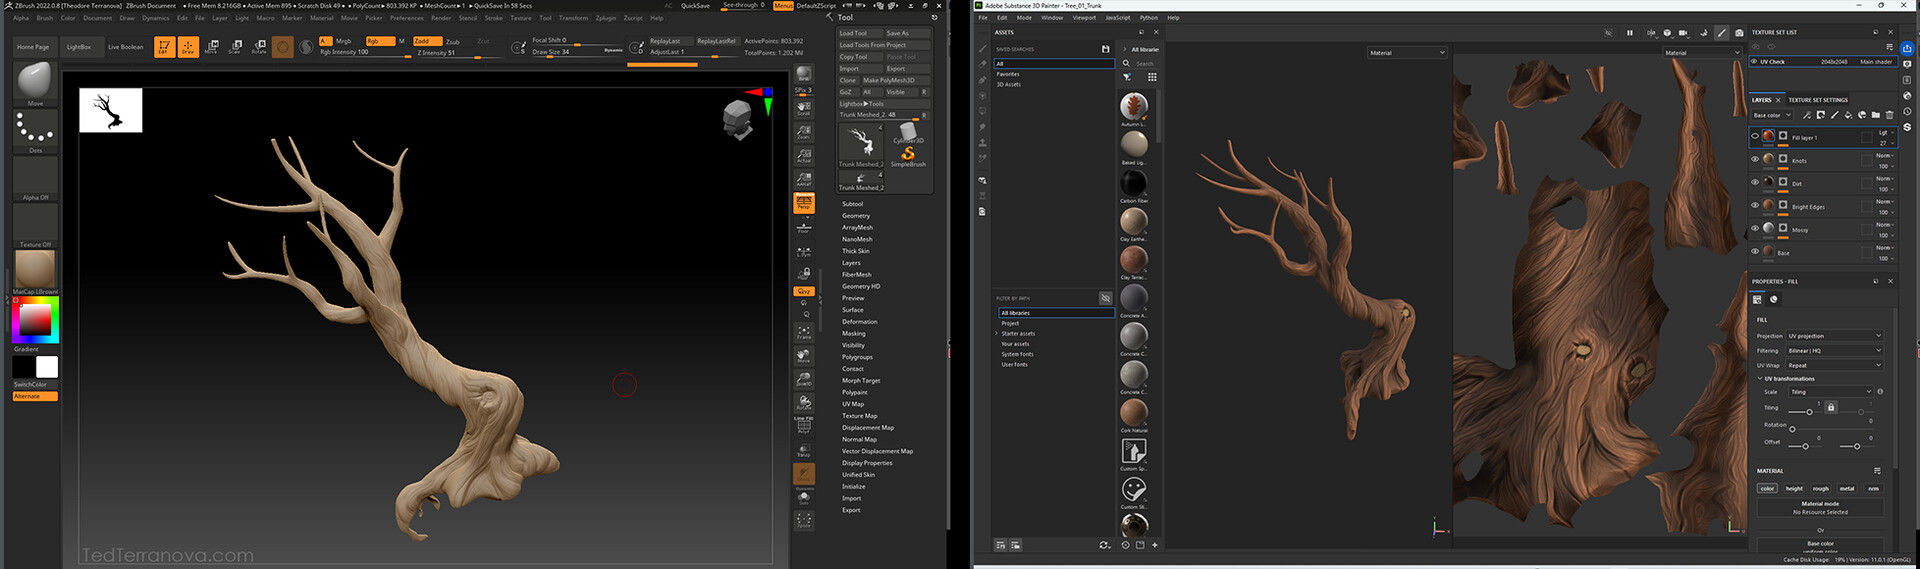Viewport: 1920px width, 569px height.
Task: Select the Scale gizmo tool in ZBrush
Action: 235,47
